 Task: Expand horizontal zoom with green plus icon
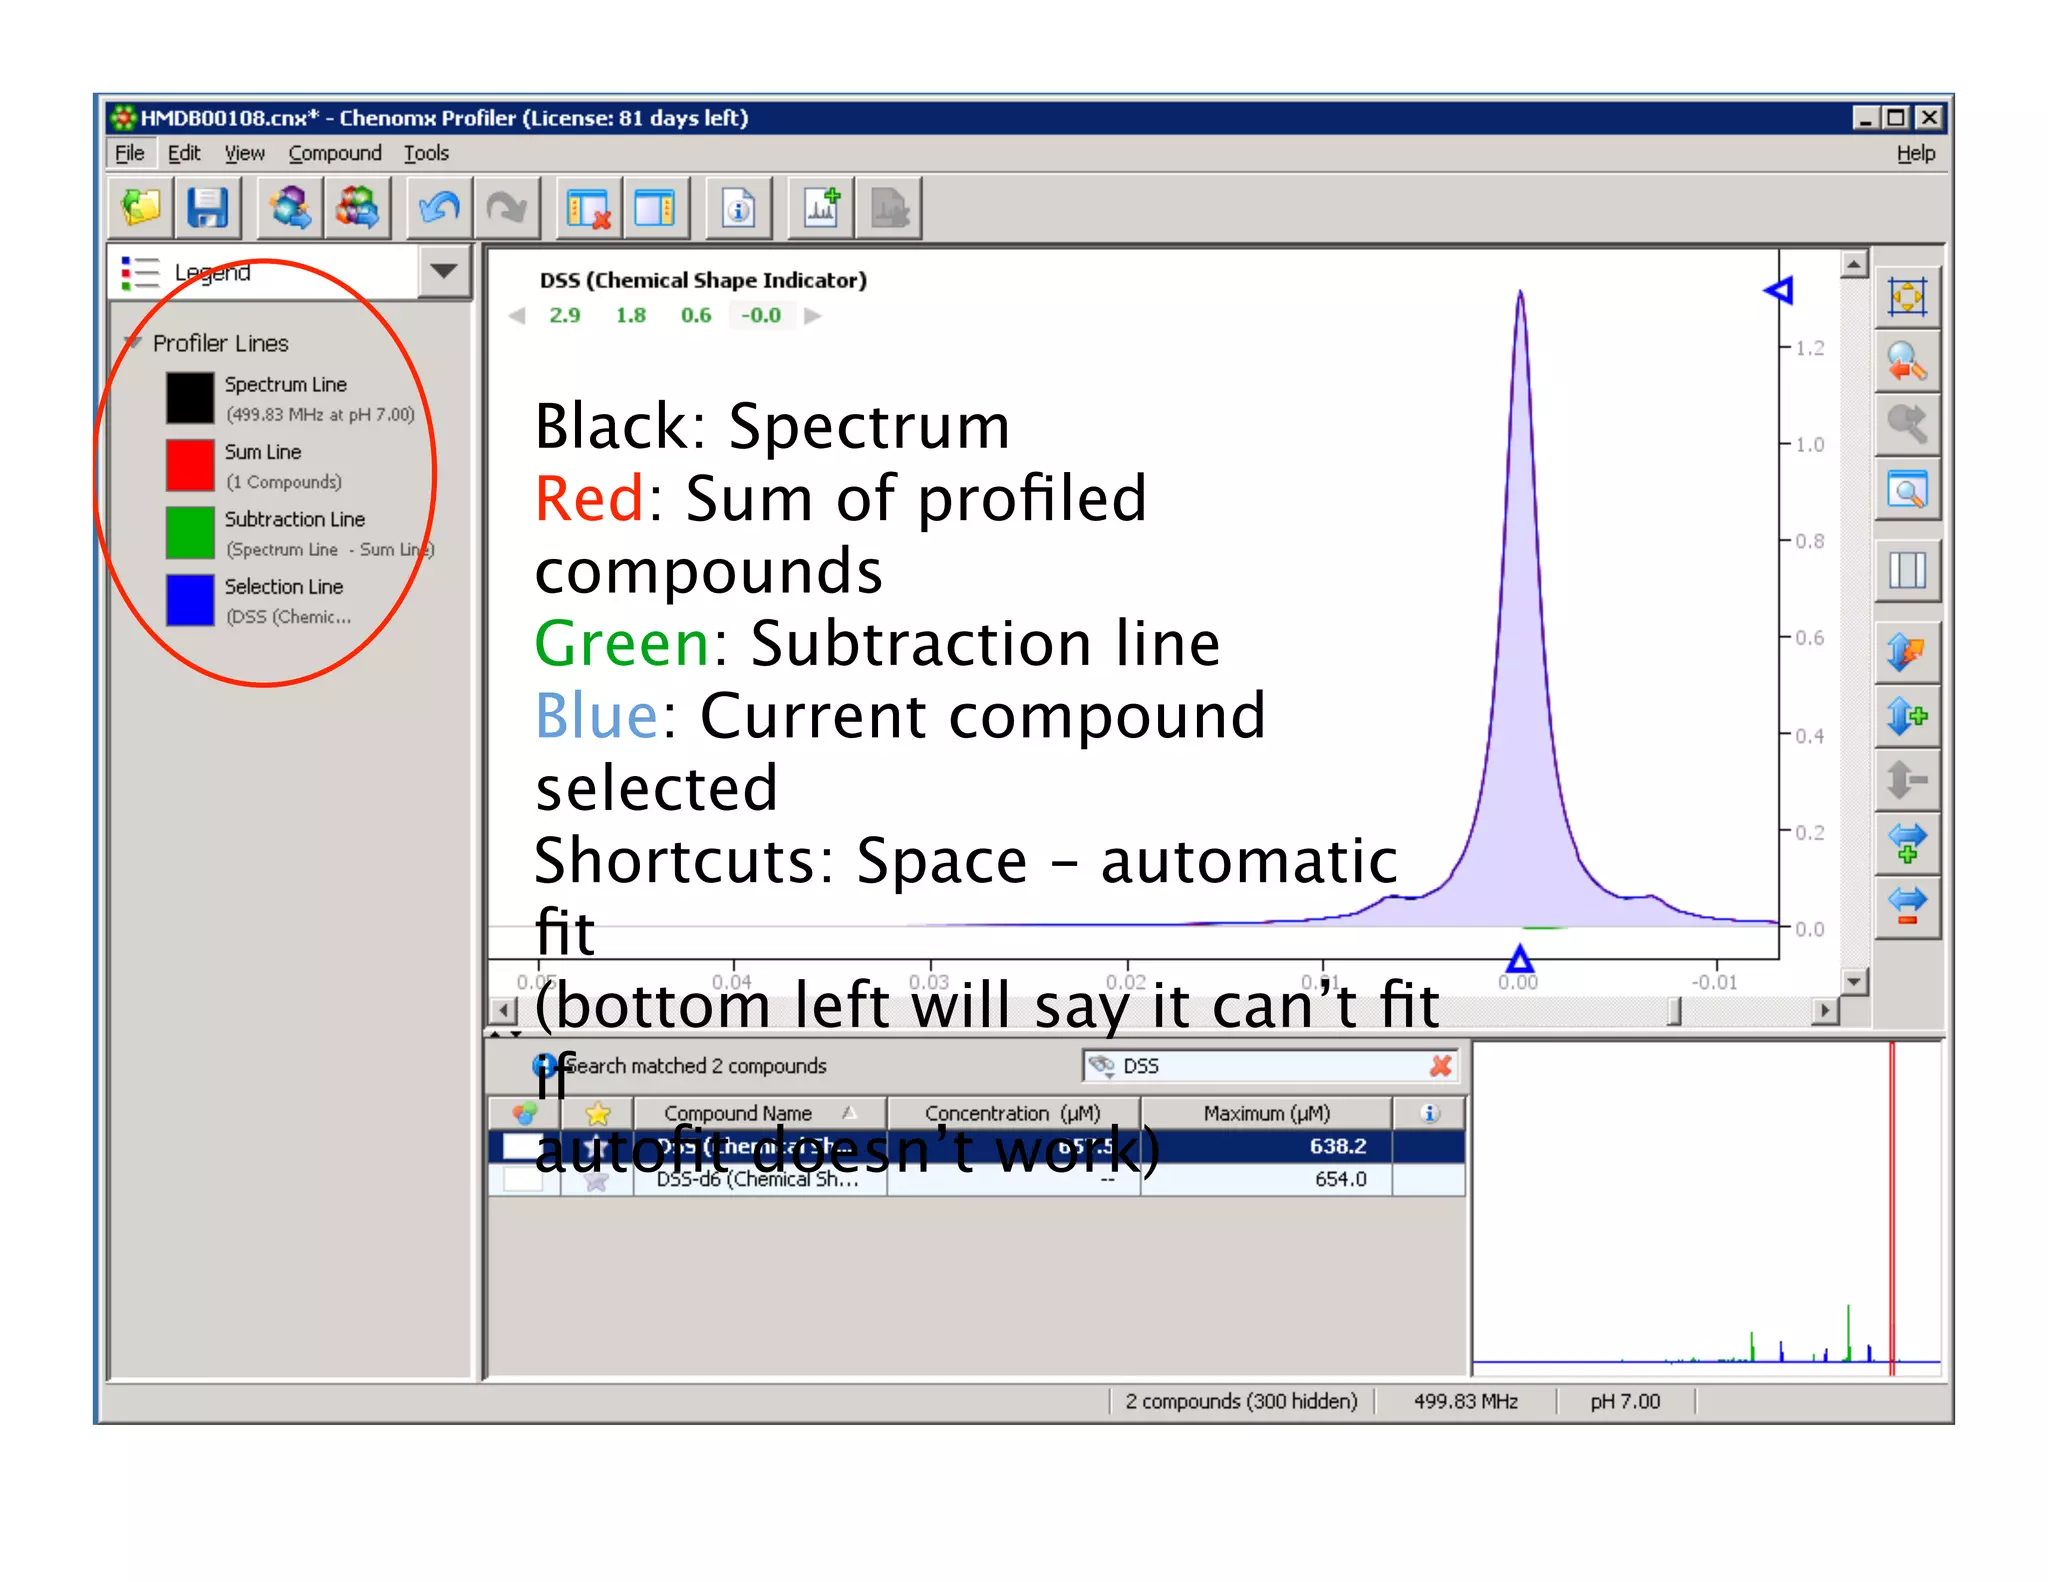(1907, 843)
